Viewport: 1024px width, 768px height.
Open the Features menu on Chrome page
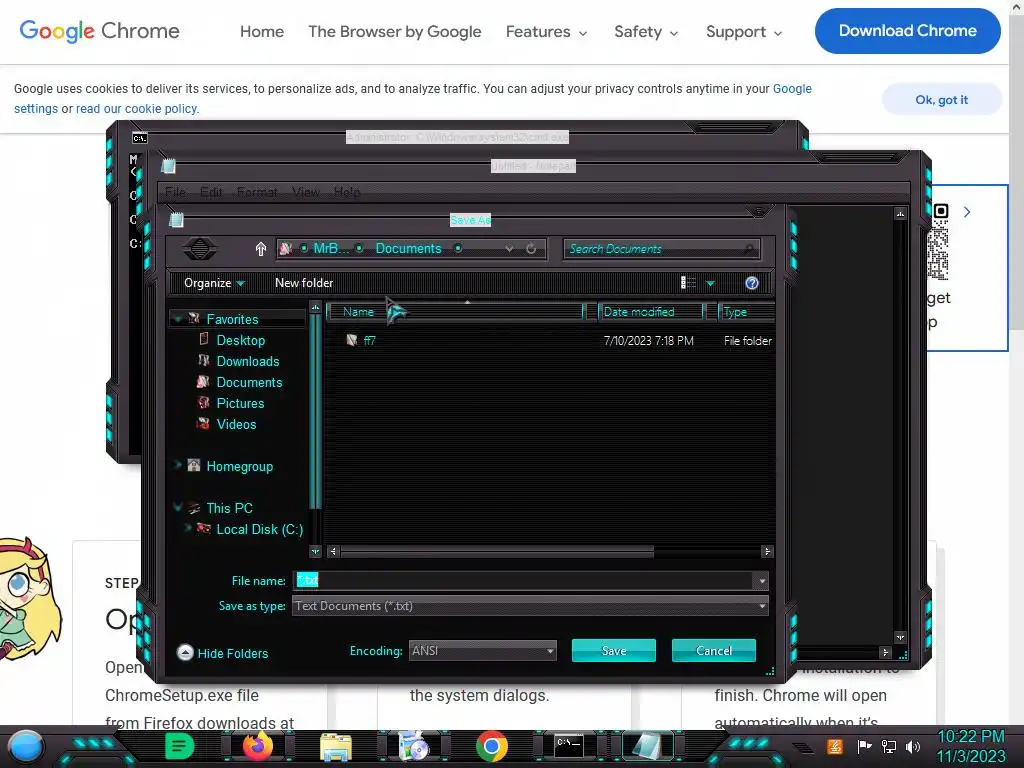pos(546,31)
